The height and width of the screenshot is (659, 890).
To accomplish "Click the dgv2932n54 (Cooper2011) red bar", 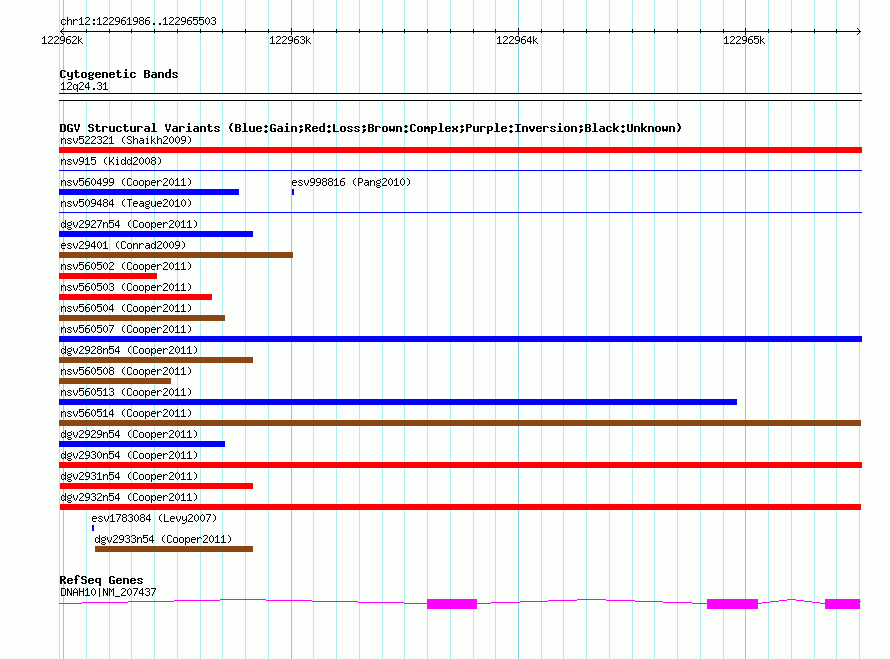I will [460, 507].
